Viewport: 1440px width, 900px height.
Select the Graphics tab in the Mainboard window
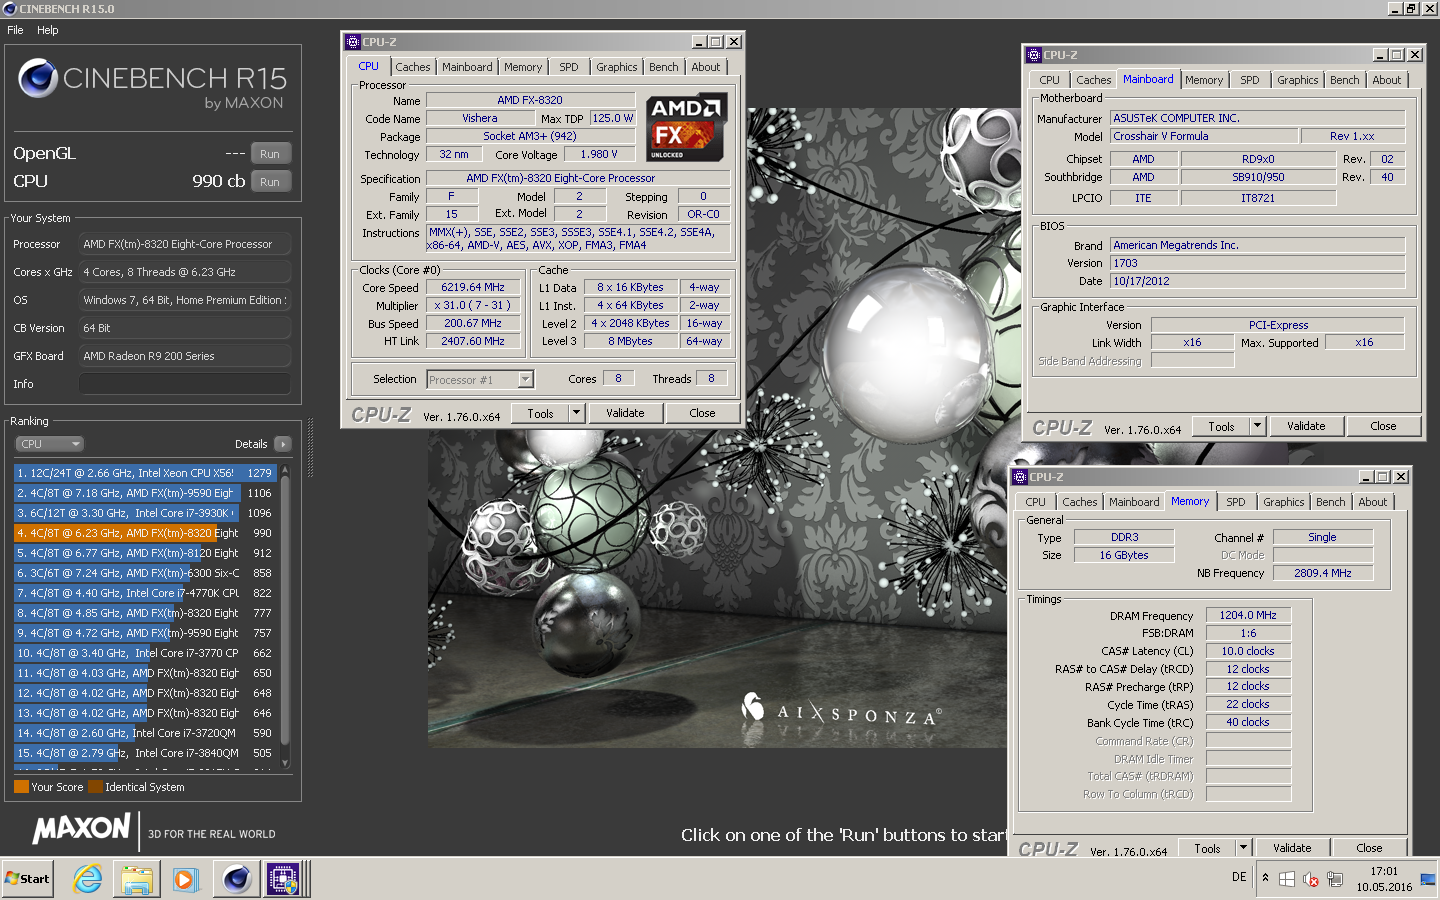(1298, 80)
